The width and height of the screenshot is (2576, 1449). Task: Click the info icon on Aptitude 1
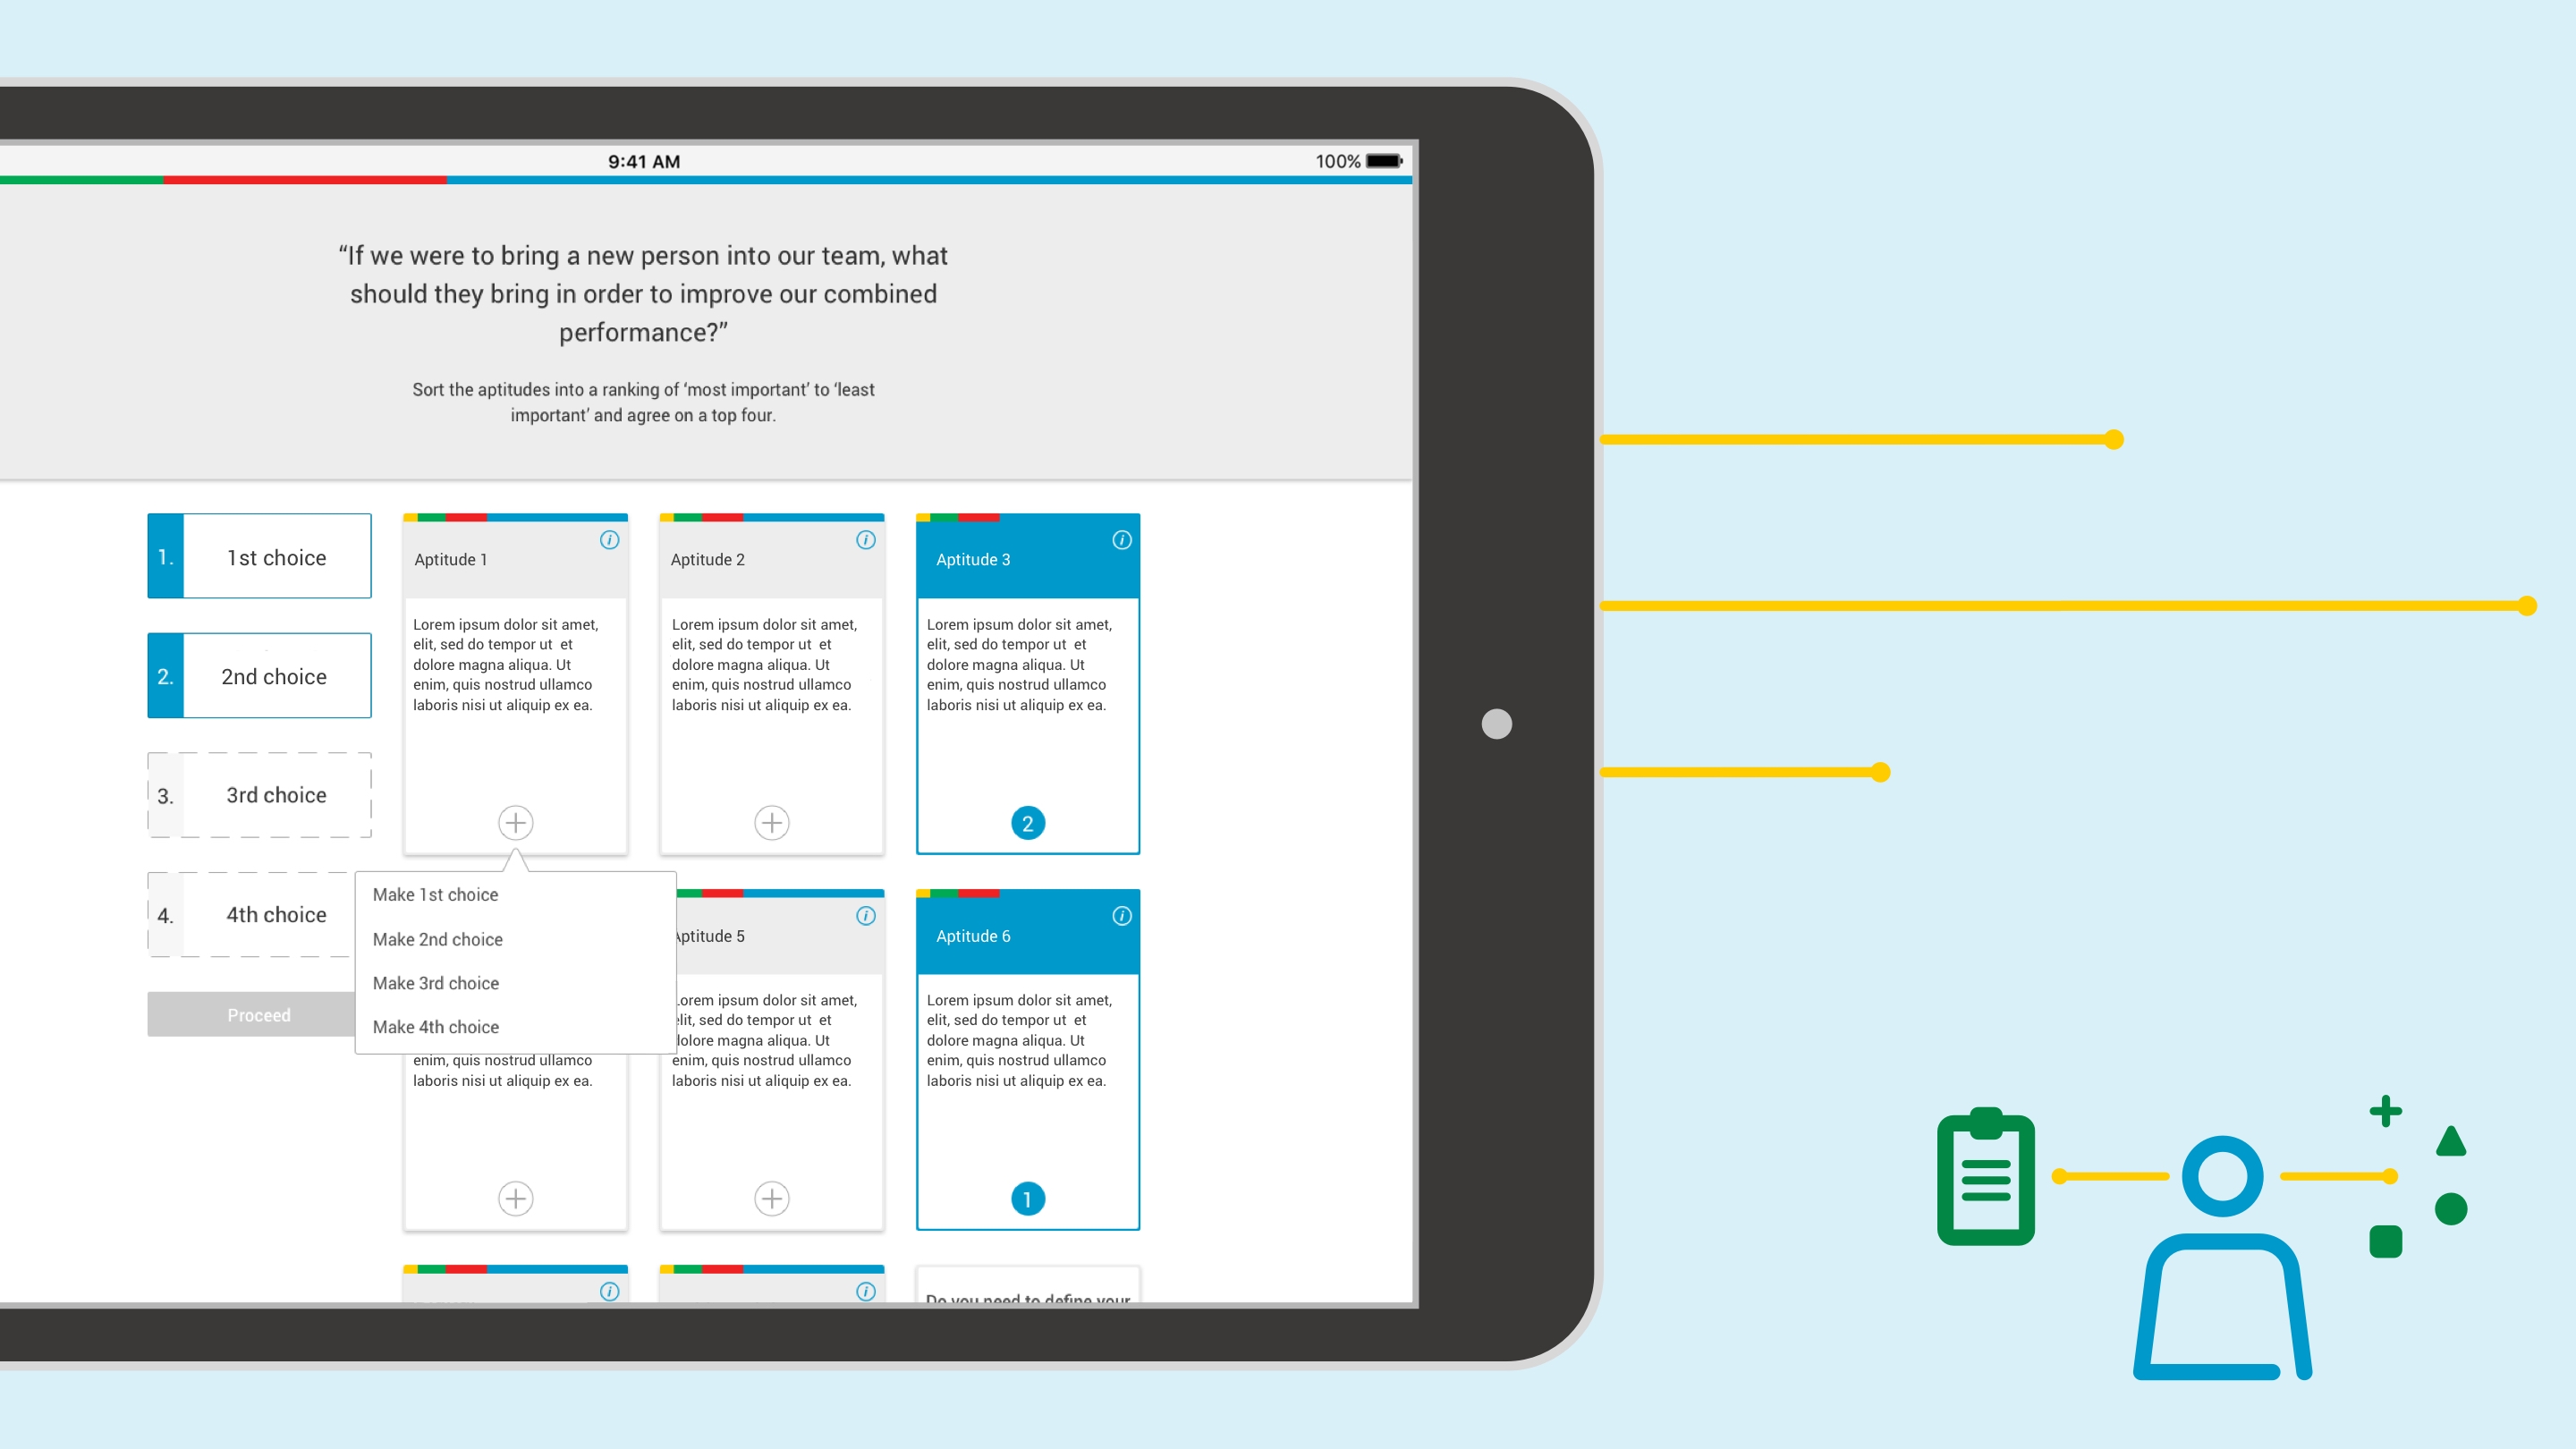pos(608,539)
